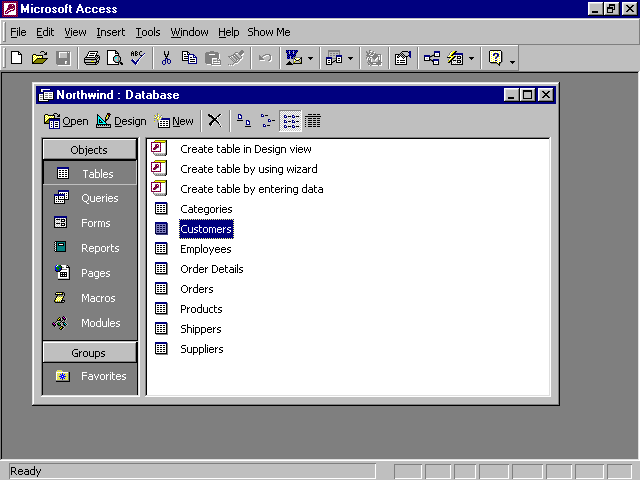
Task: Click Design button in database window
Action: [x=121, y=121]
